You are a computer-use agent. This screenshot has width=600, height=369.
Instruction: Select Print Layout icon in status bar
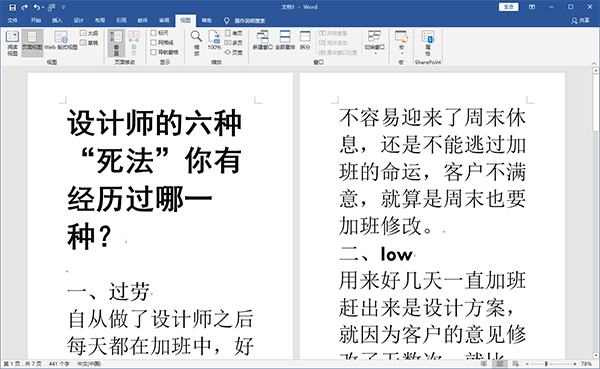(500, 364)
